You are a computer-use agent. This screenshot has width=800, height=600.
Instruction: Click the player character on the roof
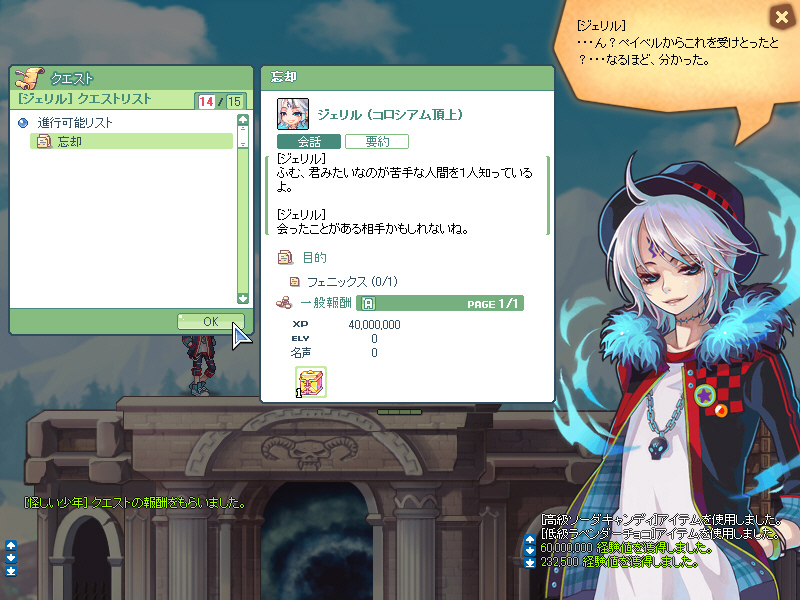(x=202, y=365)
